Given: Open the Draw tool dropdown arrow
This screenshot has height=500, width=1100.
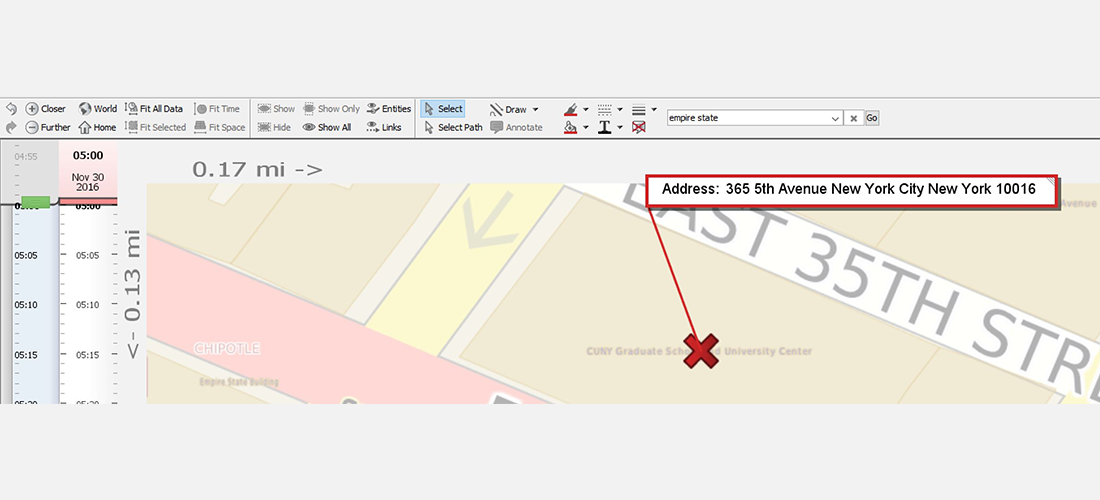Looking at the screenshot, I should pos(535,109).
